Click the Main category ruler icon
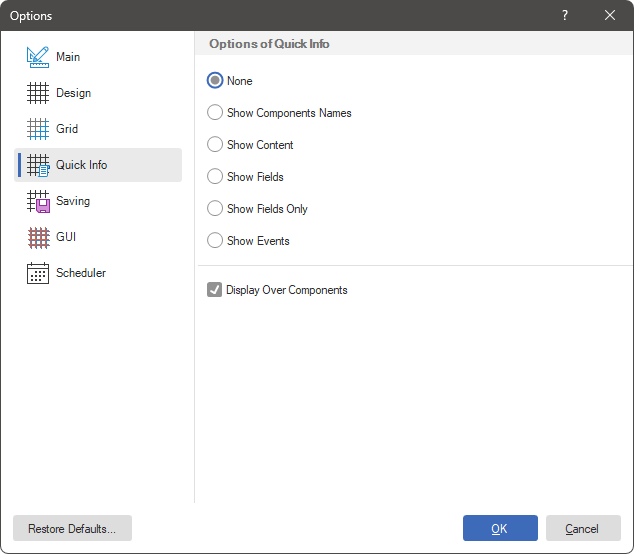 [38, 57]
